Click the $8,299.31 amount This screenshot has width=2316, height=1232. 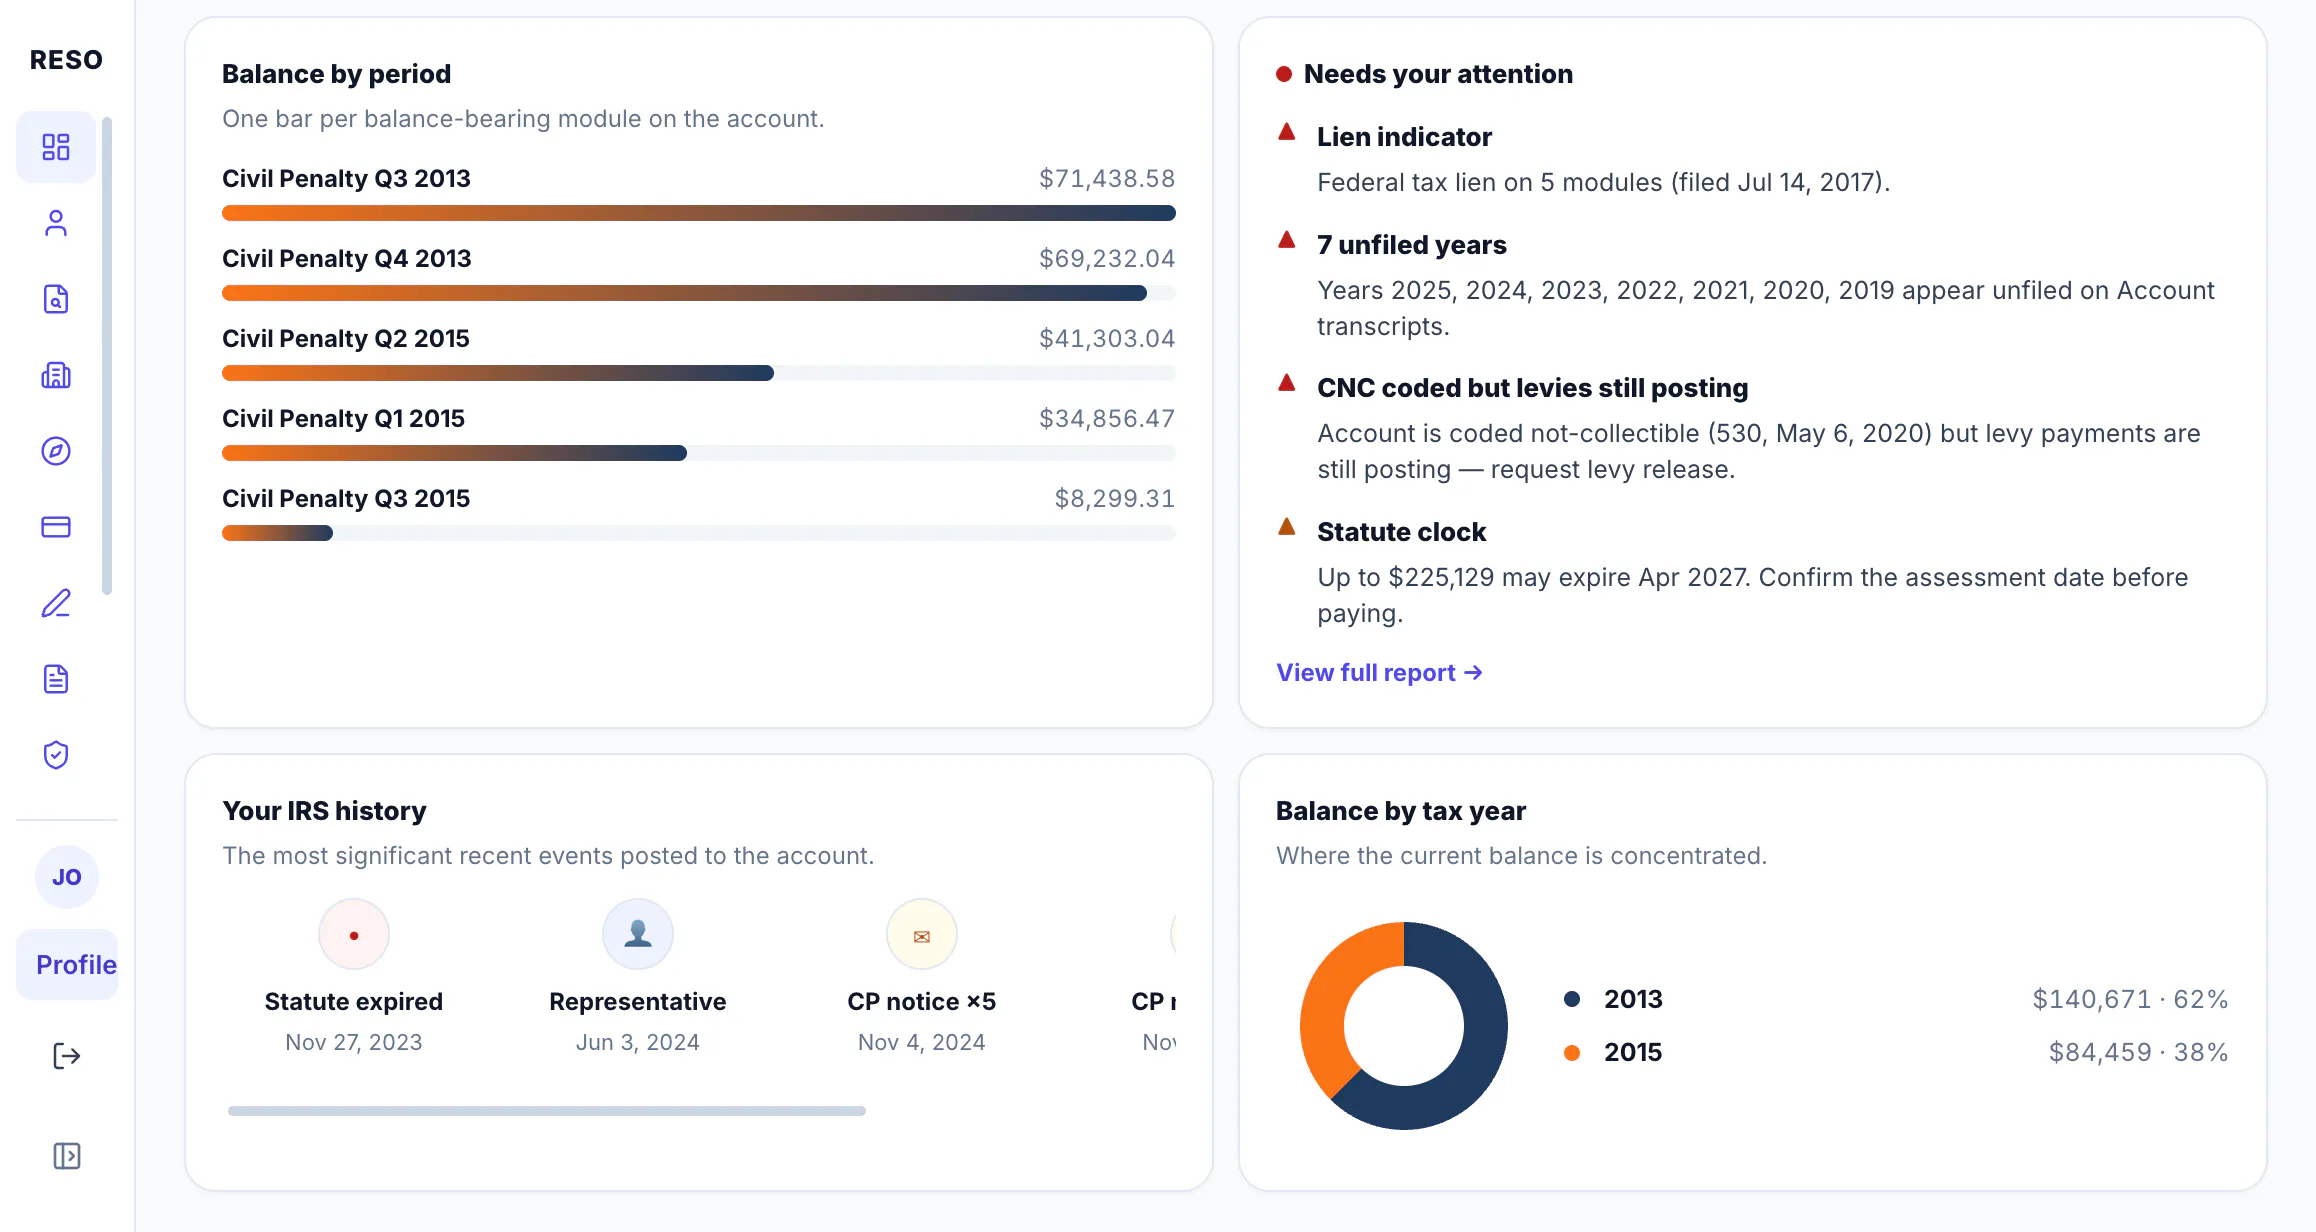1115,498
